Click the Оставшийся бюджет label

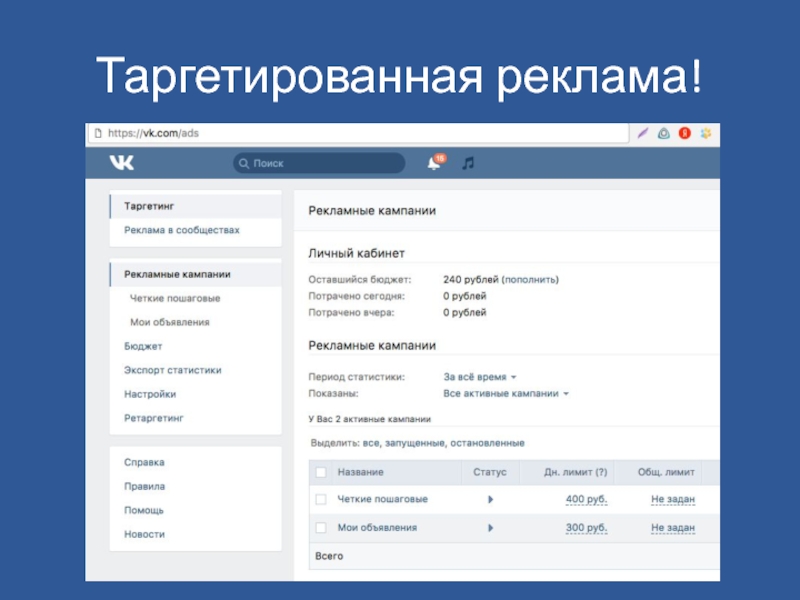coord(359,280)
